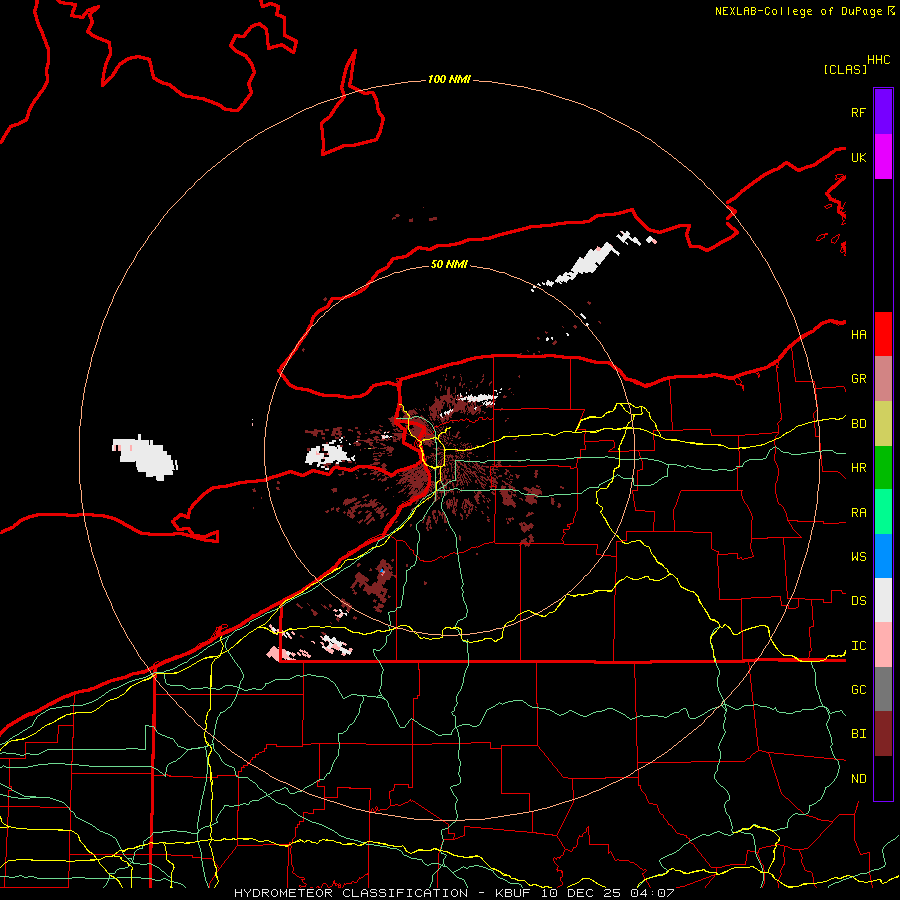Click the HYDROMETEOR CLASSIFICATION KBUF timestamp caption
The image size is (900, 900).
click(x=454, y=893)
